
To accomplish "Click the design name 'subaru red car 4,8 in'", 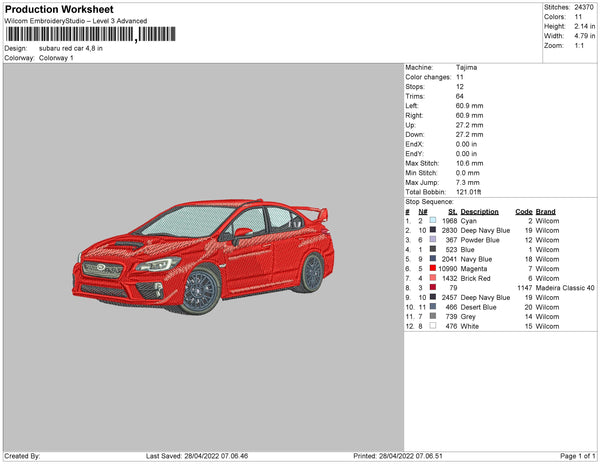I will 71,49.
